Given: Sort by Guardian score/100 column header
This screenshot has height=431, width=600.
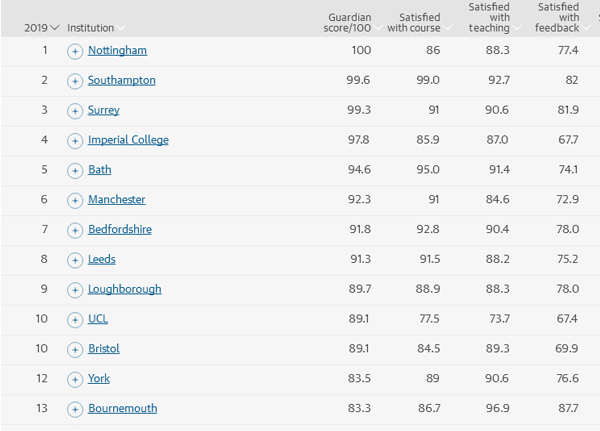Looking at the screenshot, I should click(x=350, y=22).
